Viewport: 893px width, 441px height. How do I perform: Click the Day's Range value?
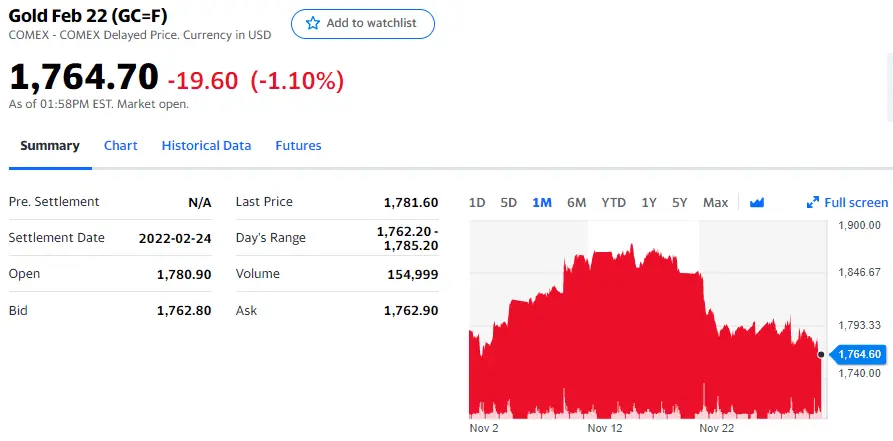[407, 238]
